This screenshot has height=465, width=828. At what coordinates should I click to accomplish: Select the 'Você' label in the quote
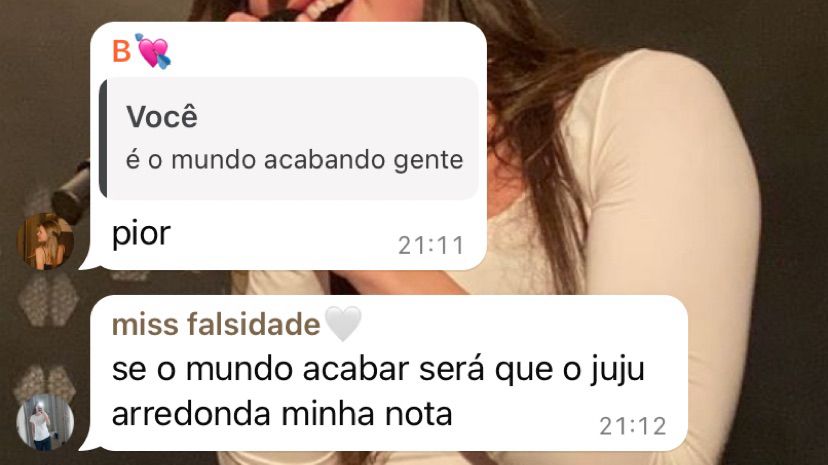pyautogui.click(x=162, y=117)
